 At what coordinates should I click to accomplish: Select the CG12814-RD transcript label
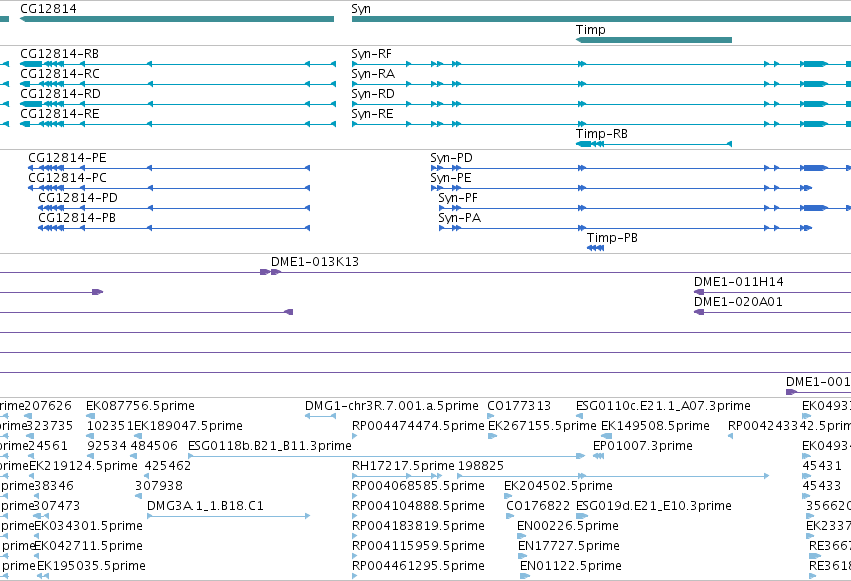point(60,94)
